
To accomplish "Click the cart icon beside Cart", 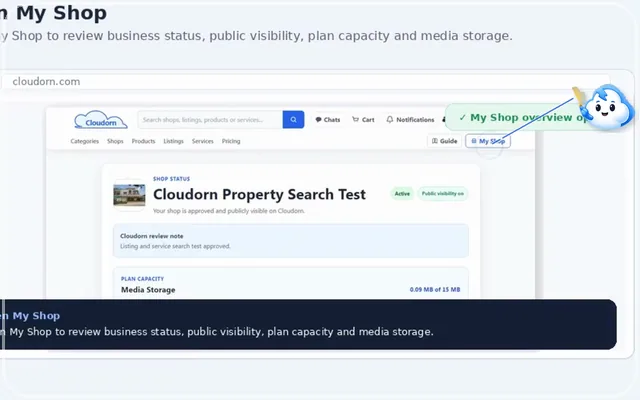I will [x=356, y=120].
